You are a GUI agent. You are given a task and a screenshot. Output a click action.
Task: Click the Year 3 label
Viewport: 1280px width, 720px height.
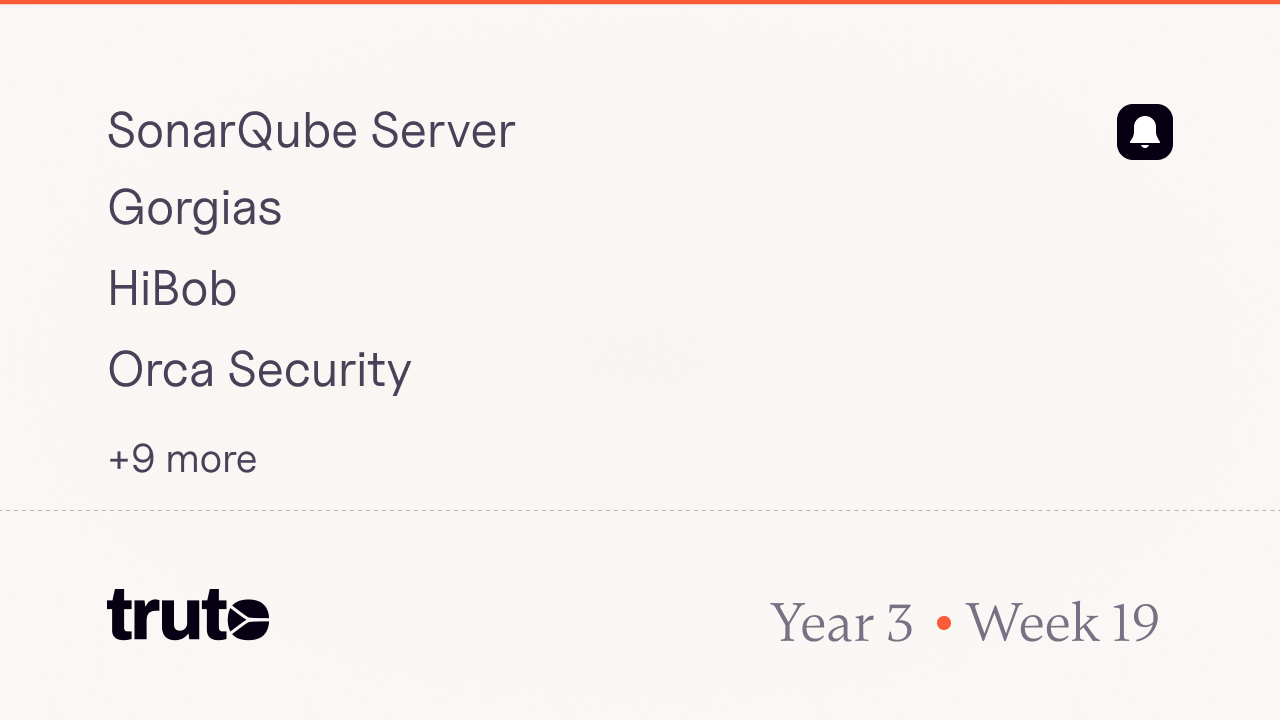pyautogui.click(x=841, y=623)
